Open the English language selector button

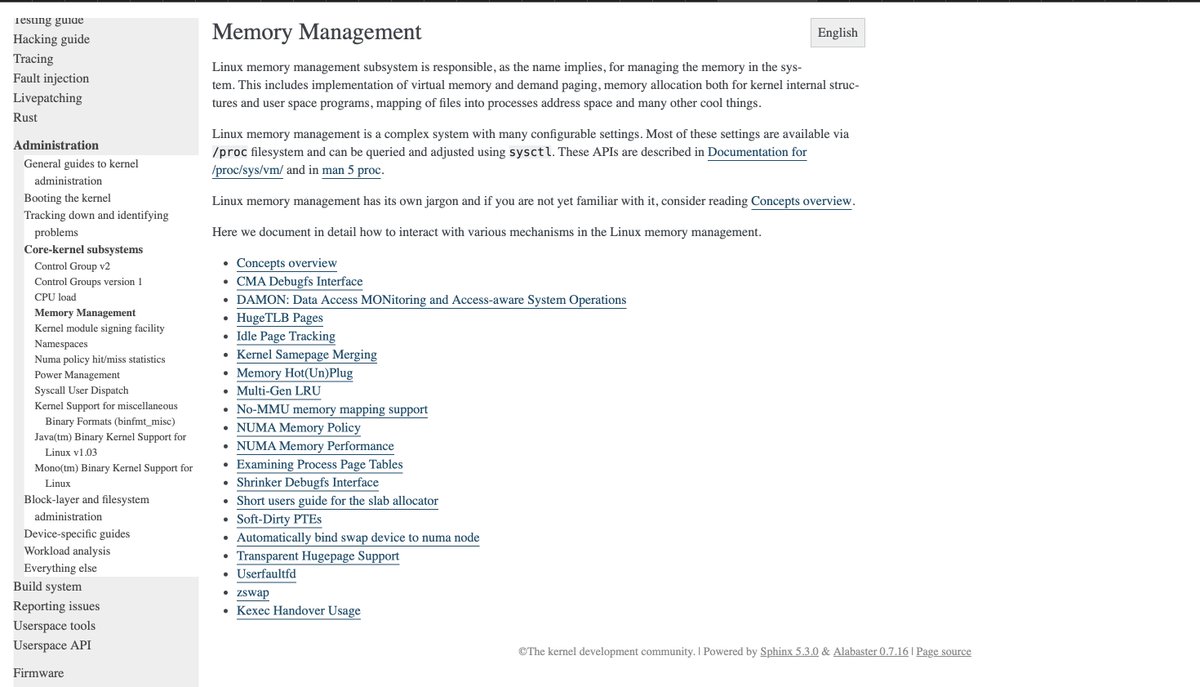pyautogui.click(x=837, y=32)
